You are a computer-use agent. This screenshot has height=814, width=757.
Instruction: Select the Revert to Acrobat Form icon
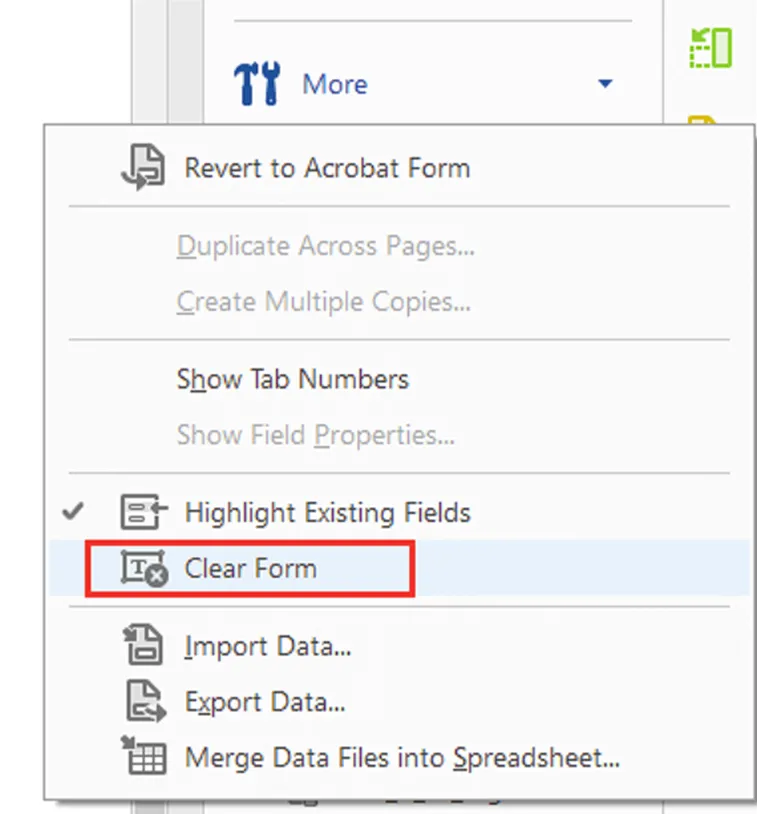coord(144,167)
